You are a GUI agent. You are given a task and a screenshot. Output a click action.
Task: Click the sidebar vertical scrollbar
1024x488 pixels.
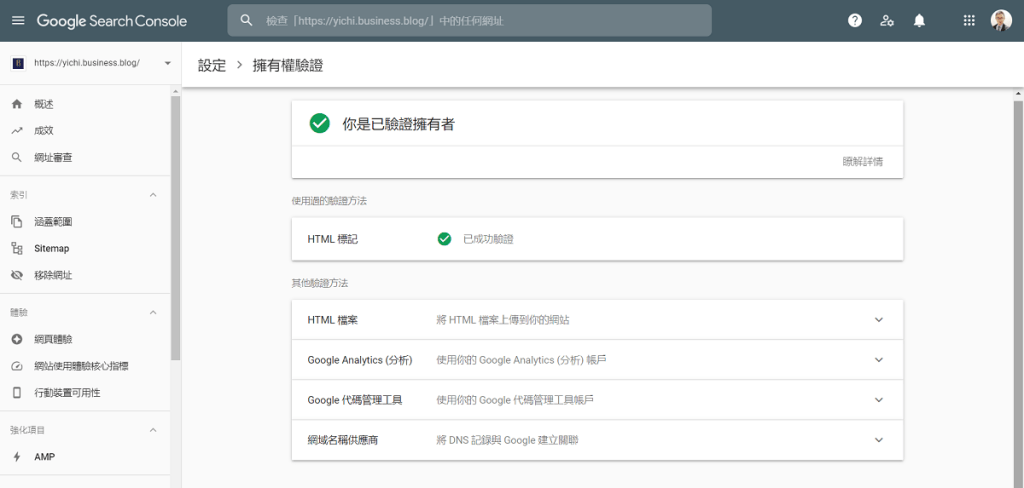[175, 227]
